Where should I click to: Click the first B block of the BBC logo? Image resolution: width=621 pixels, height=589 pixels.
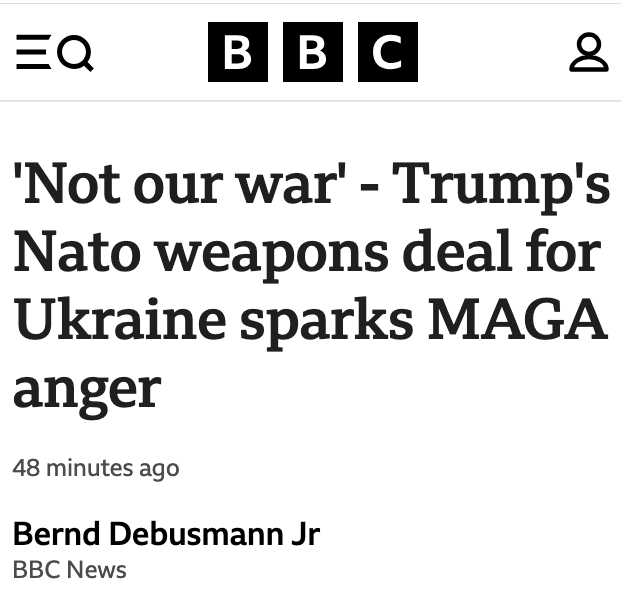point(237,52)
